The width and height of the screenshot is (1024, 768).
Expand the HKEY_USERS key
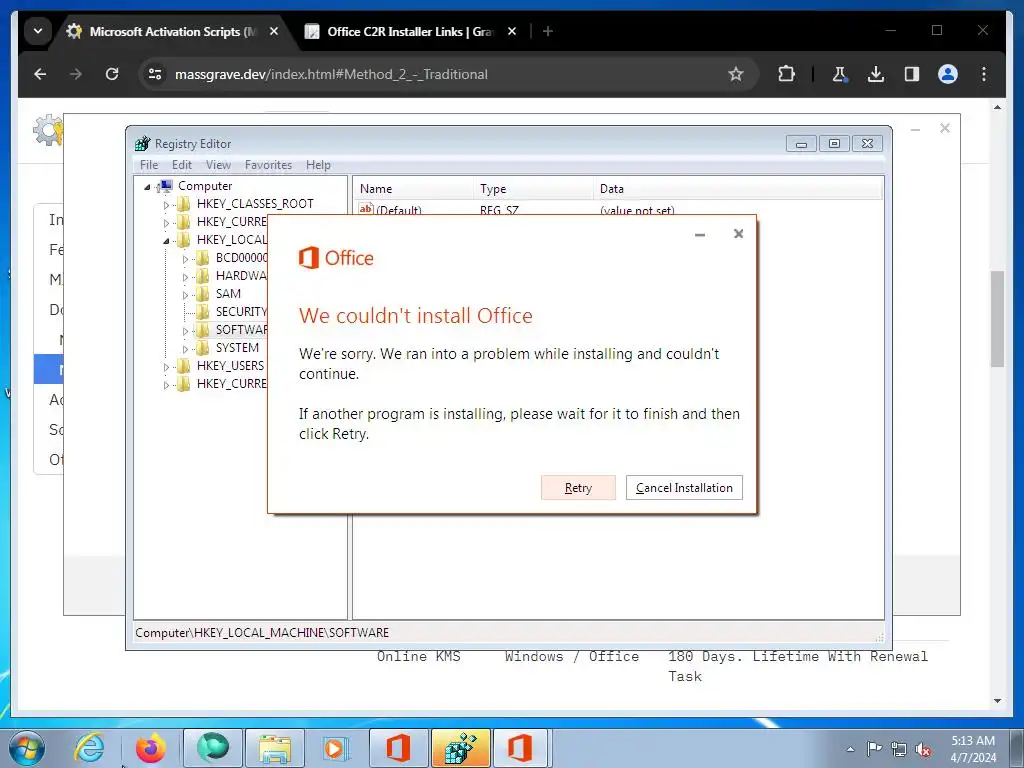pyautogui.click(x=166, y=367)
